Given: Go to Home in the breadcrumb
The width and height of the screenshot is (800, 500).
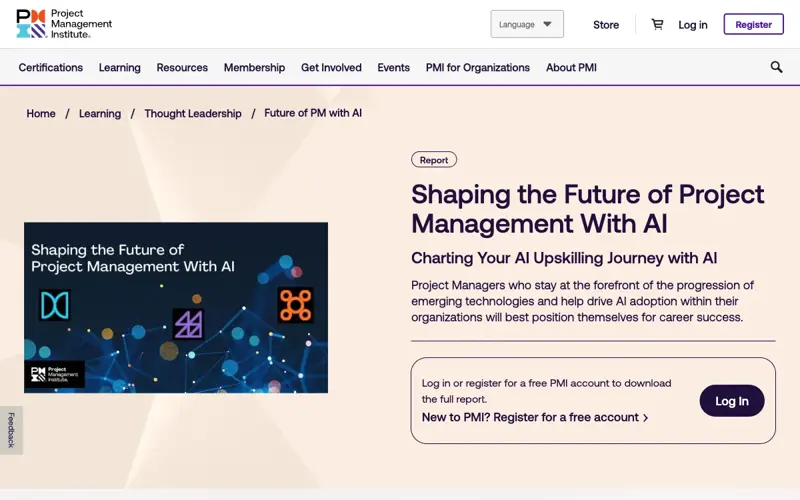Looking at the screenshot, I should coord(41,113).
